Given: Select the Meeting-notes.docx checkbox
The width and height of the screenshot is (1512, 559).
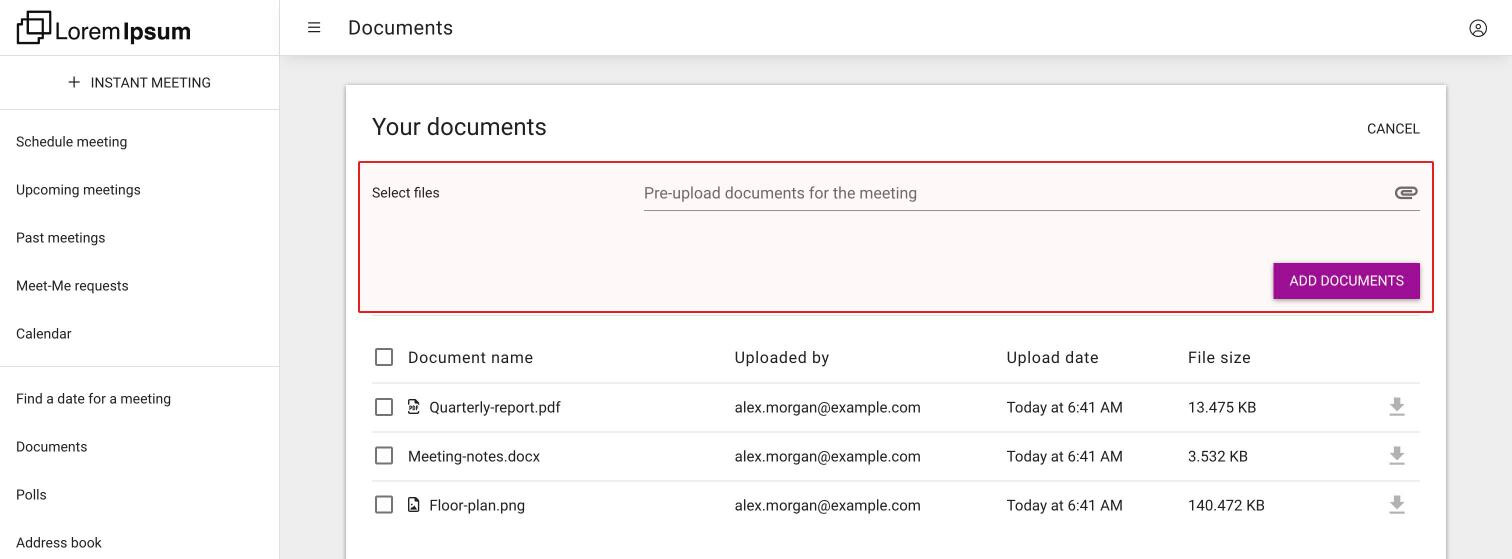Looking at the screenshot, I should [x=384, y=456].
